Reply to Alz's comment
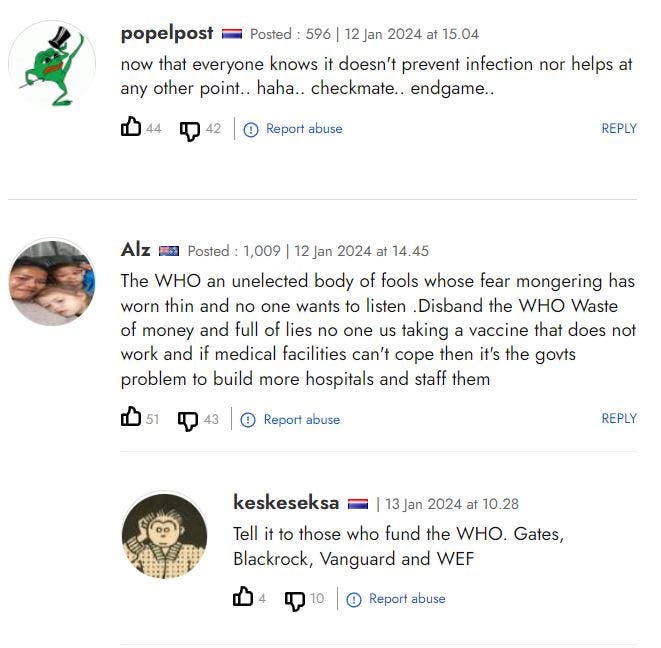The image size is (661, 648). [x=619, y=418]
